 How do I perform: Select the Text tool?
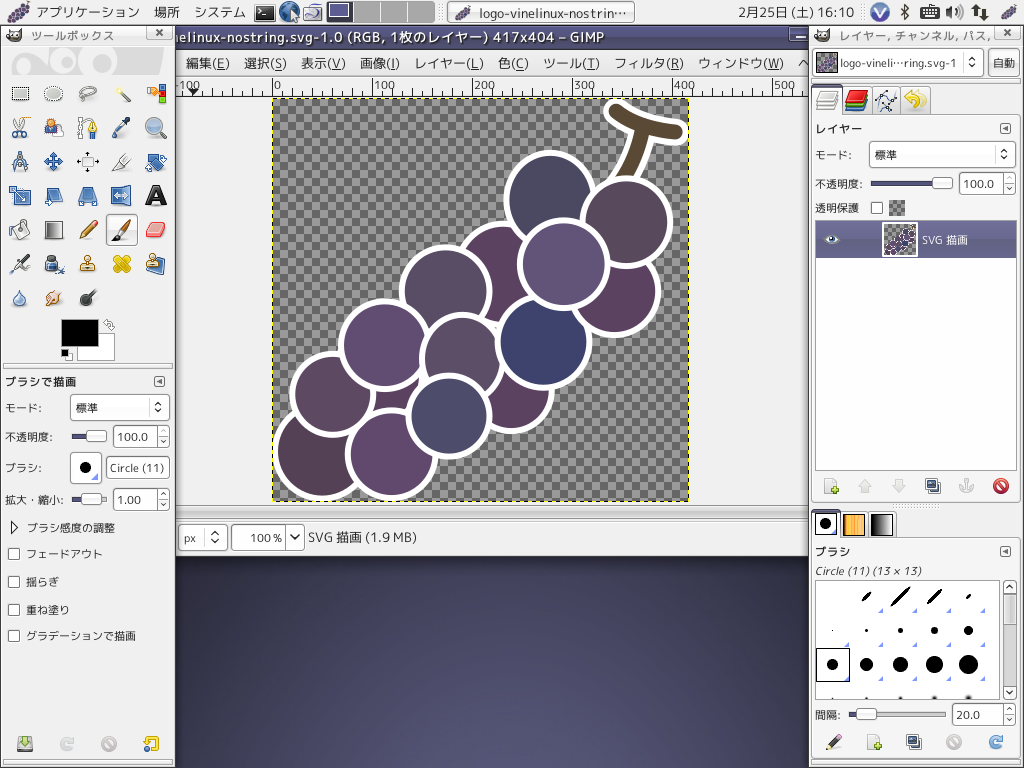pos(155,195)
